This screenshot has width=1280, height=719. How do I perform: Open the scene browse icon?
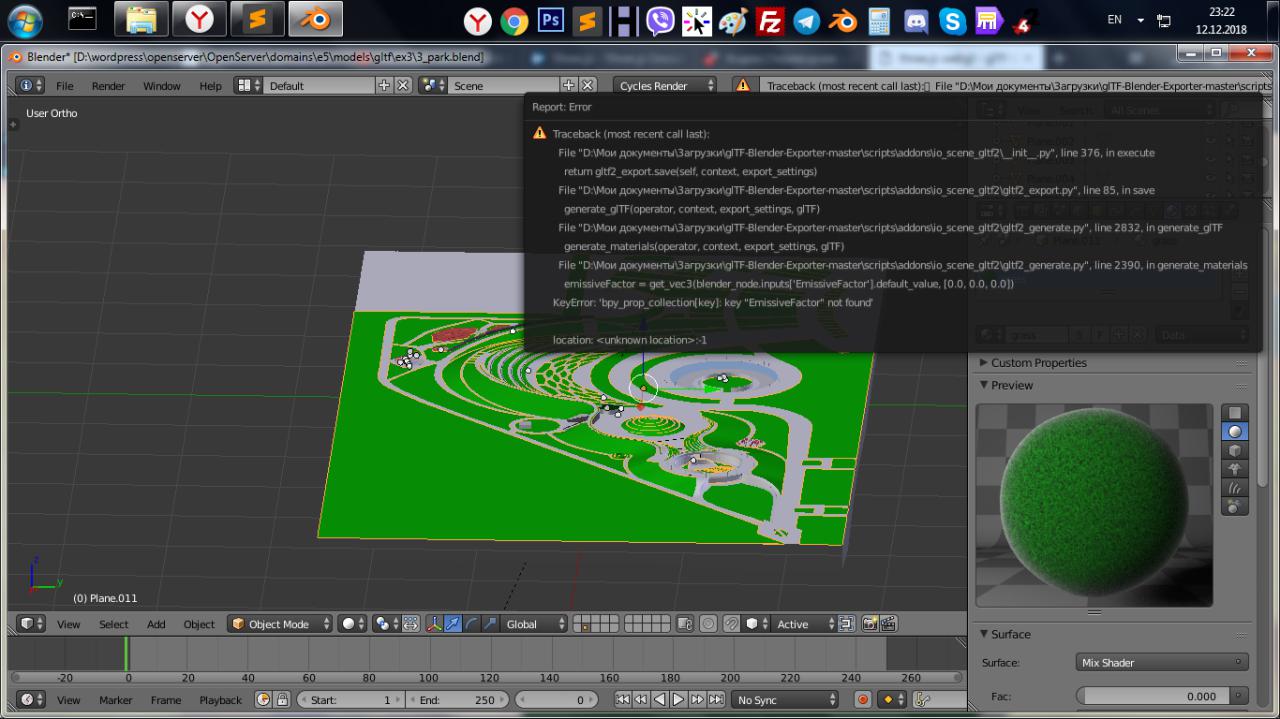433,86
